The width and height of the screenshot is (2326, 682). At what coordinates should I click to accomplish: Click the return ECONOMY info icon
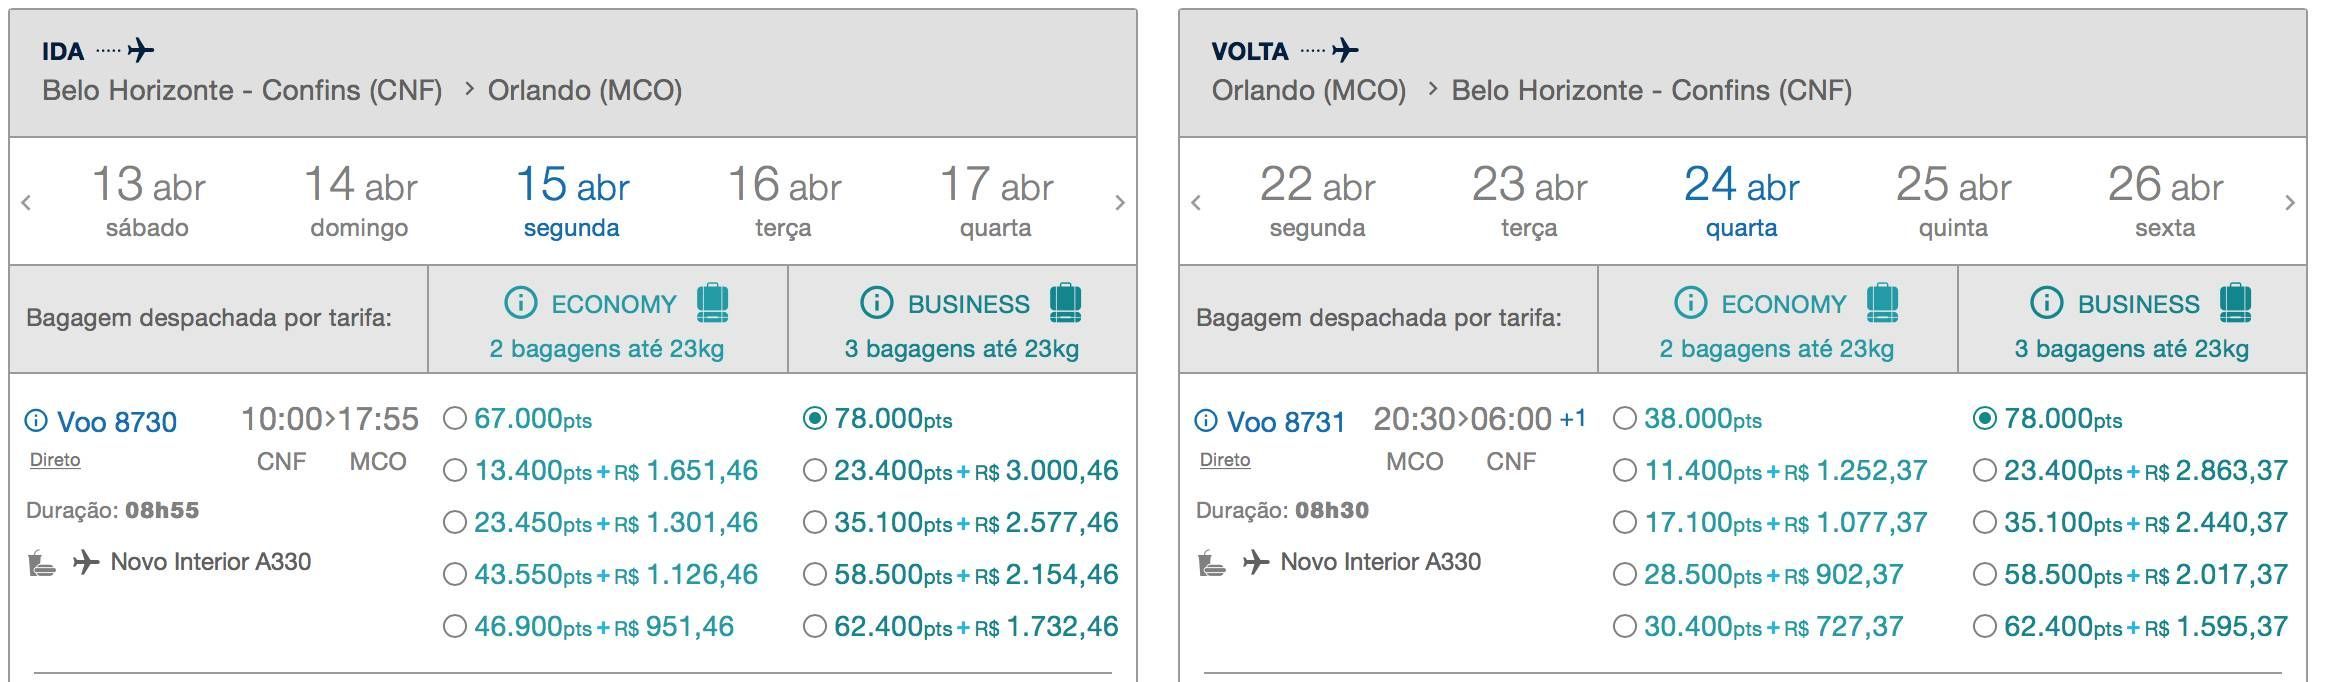(x=1691, y=302)
